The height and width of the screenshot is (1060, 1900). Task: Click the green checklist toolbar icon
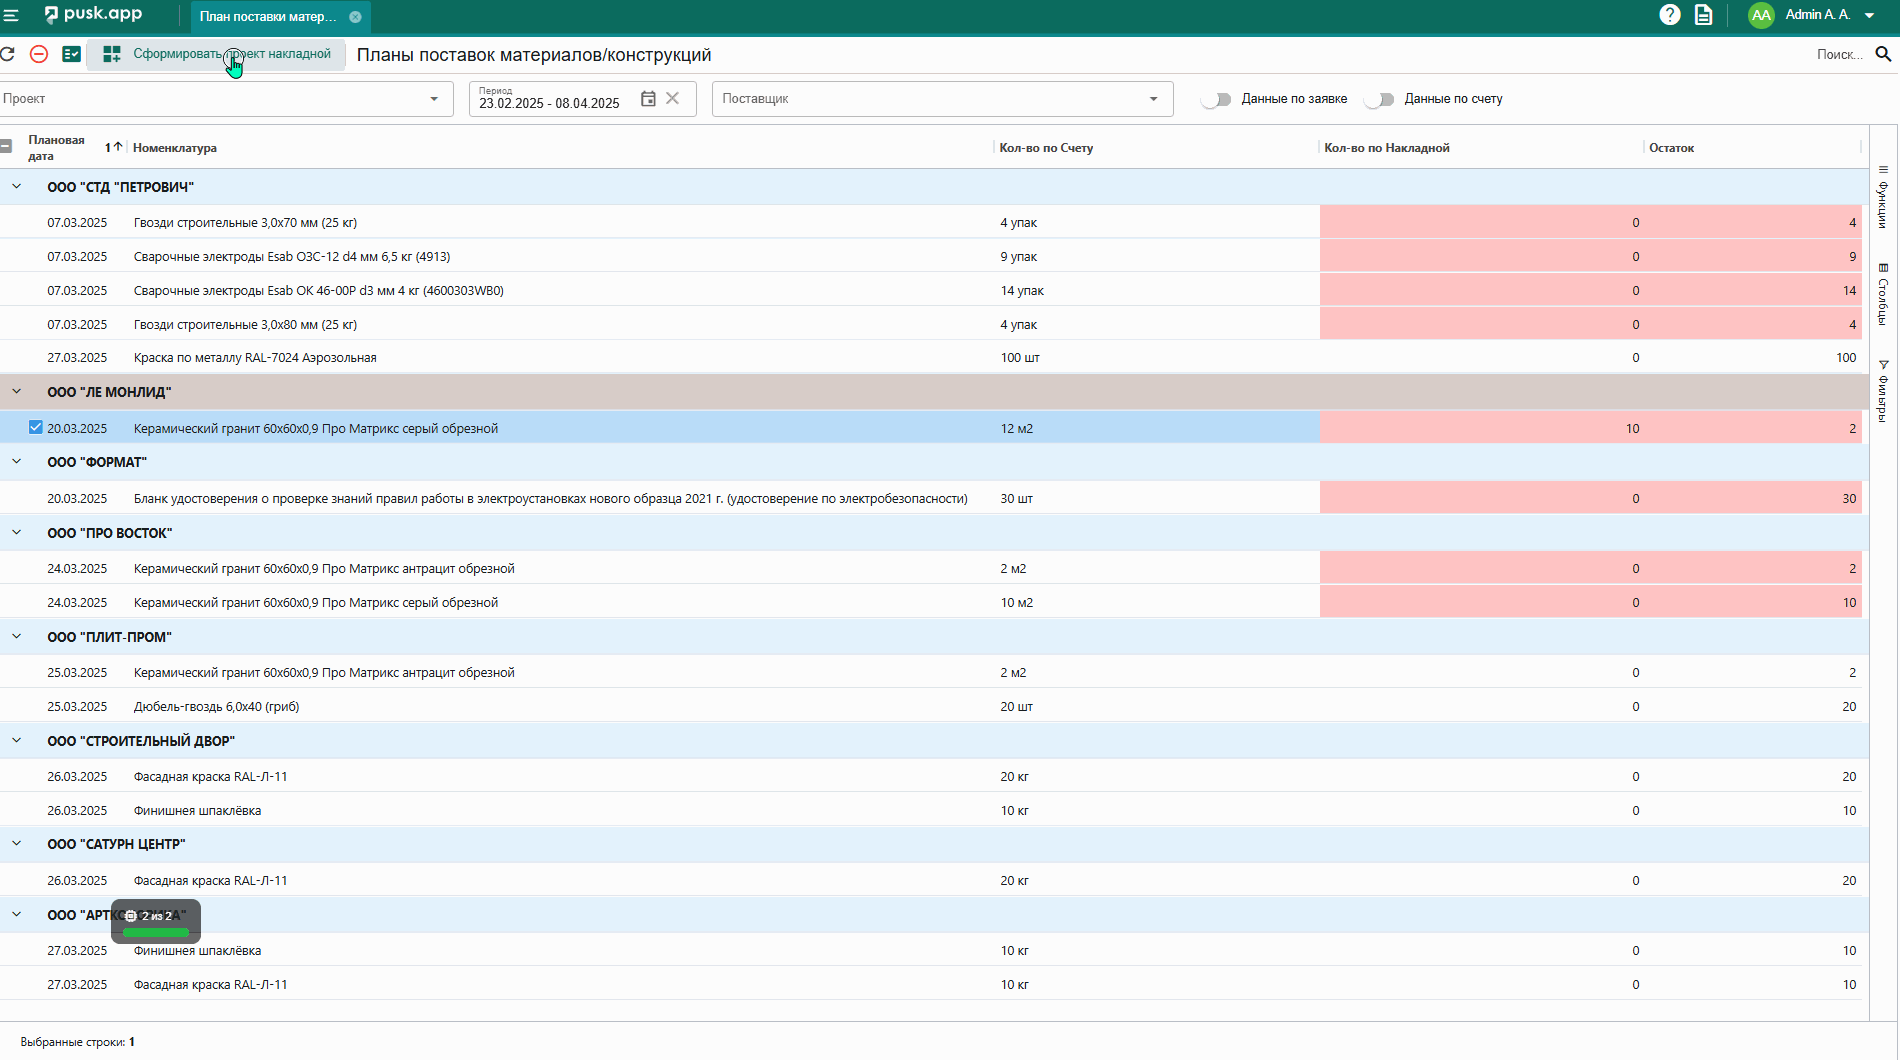pyautogui.click(x=72, y=54)
